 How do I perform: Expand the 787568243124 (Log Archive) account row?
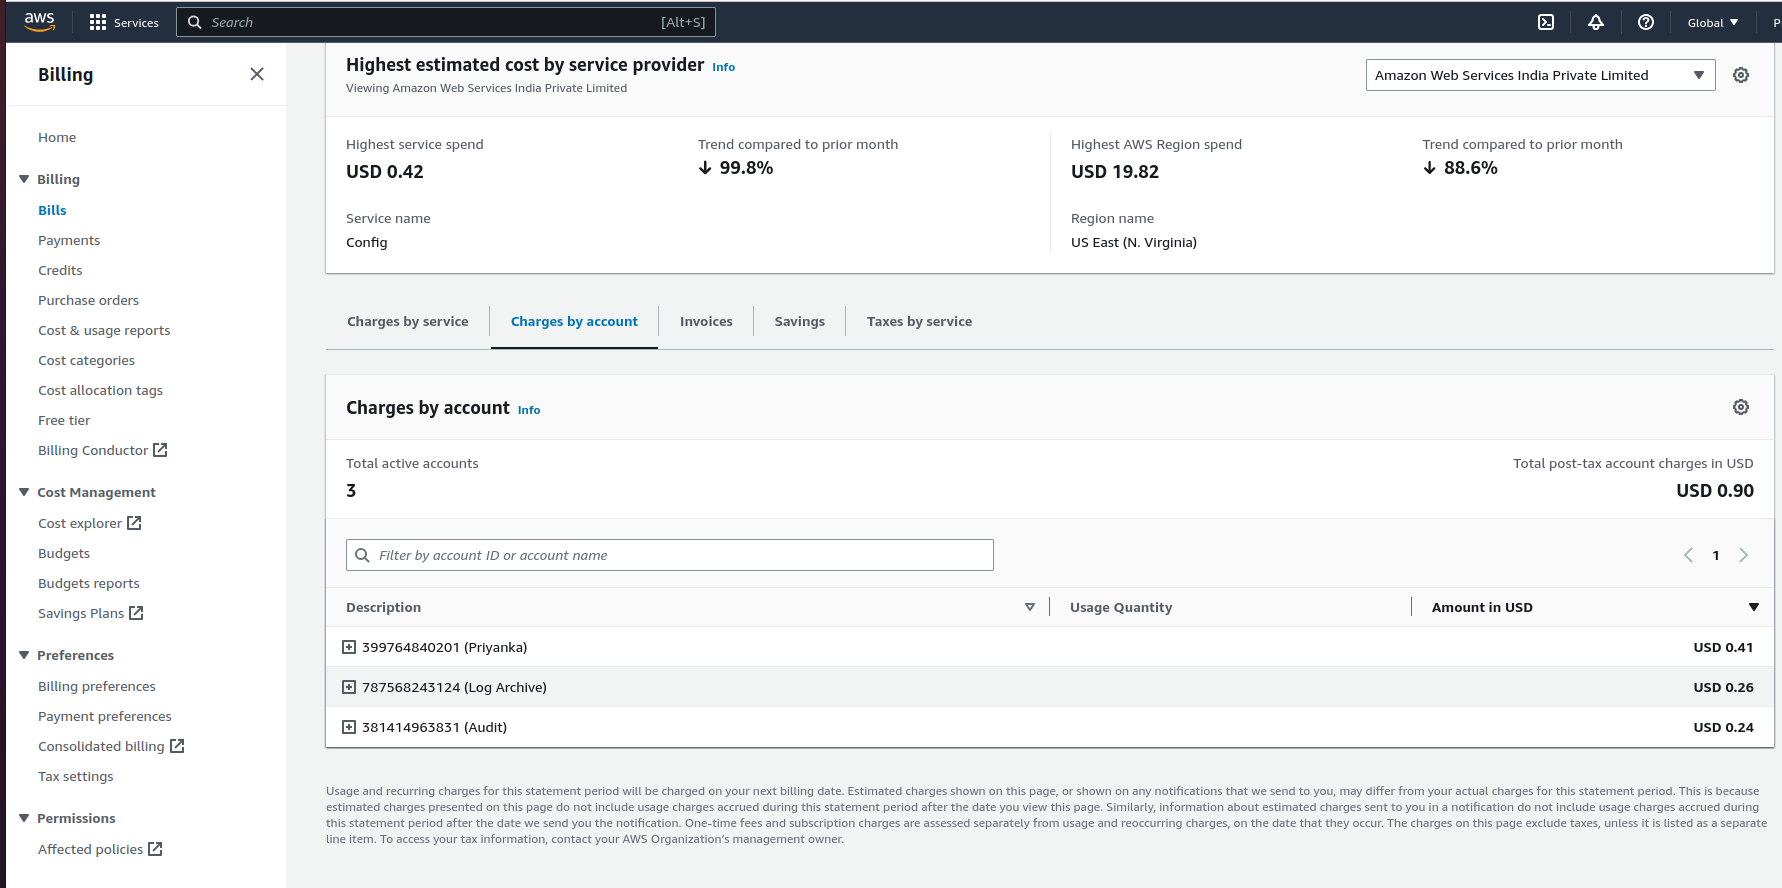tap(349, 687)
